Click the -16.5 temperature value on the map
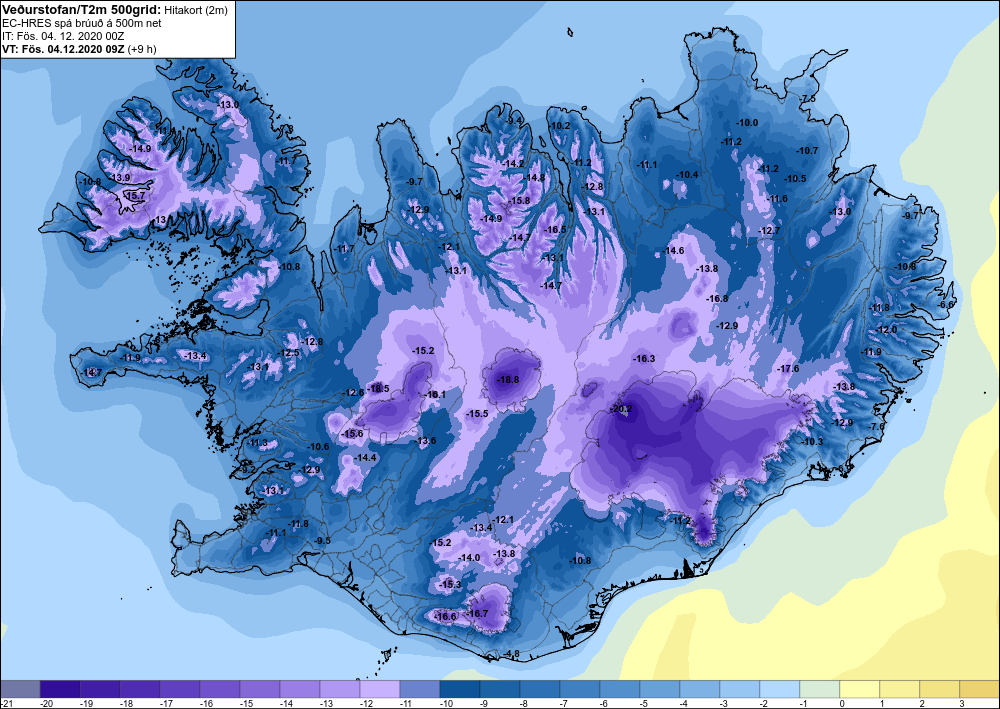 click(x=555, y=230)
